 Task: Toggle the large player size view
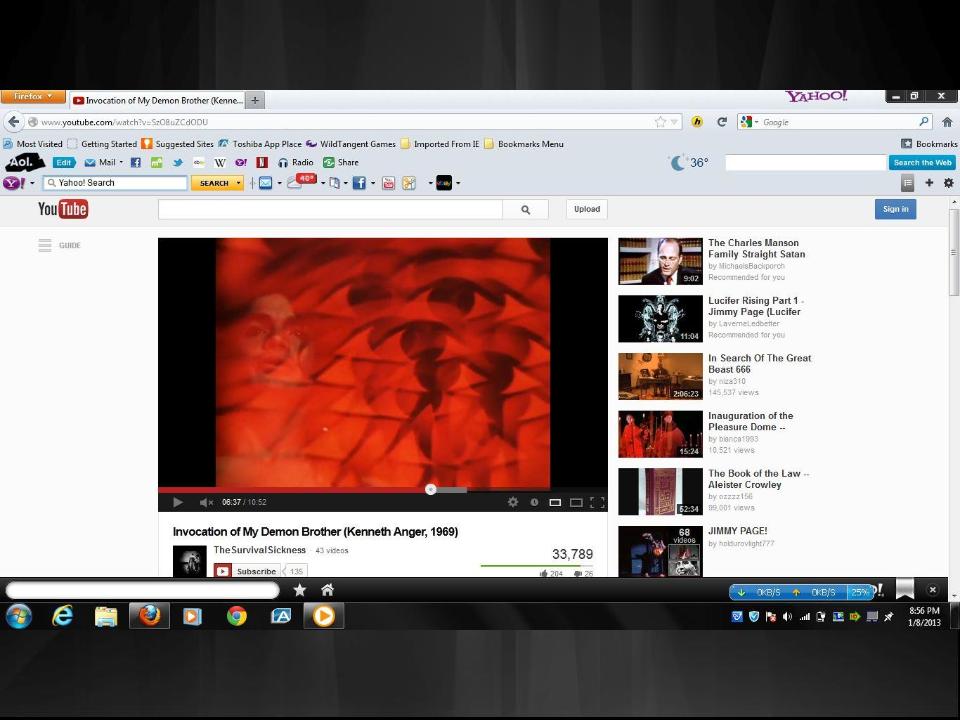click(576, 502)
